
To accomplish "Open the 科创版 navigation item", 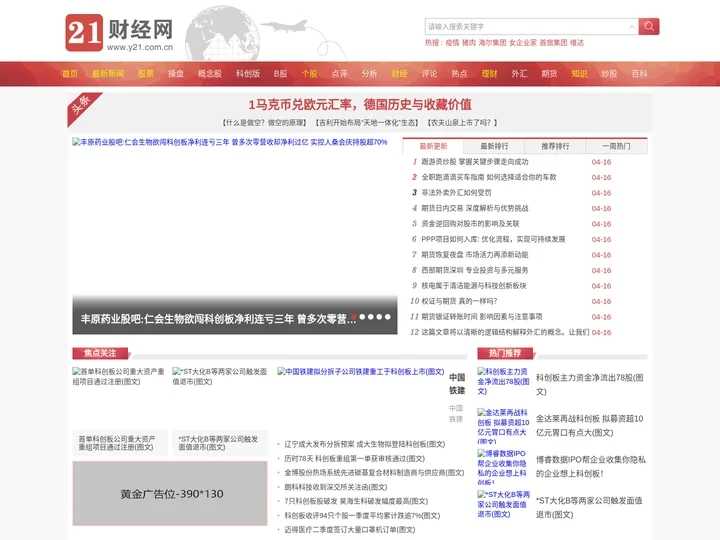I will point(248,73).
